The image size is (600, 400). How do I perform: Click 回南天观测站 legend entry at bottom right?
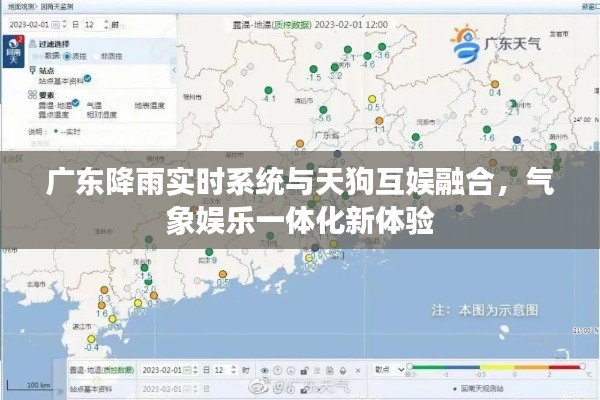[x=478, y=389]
